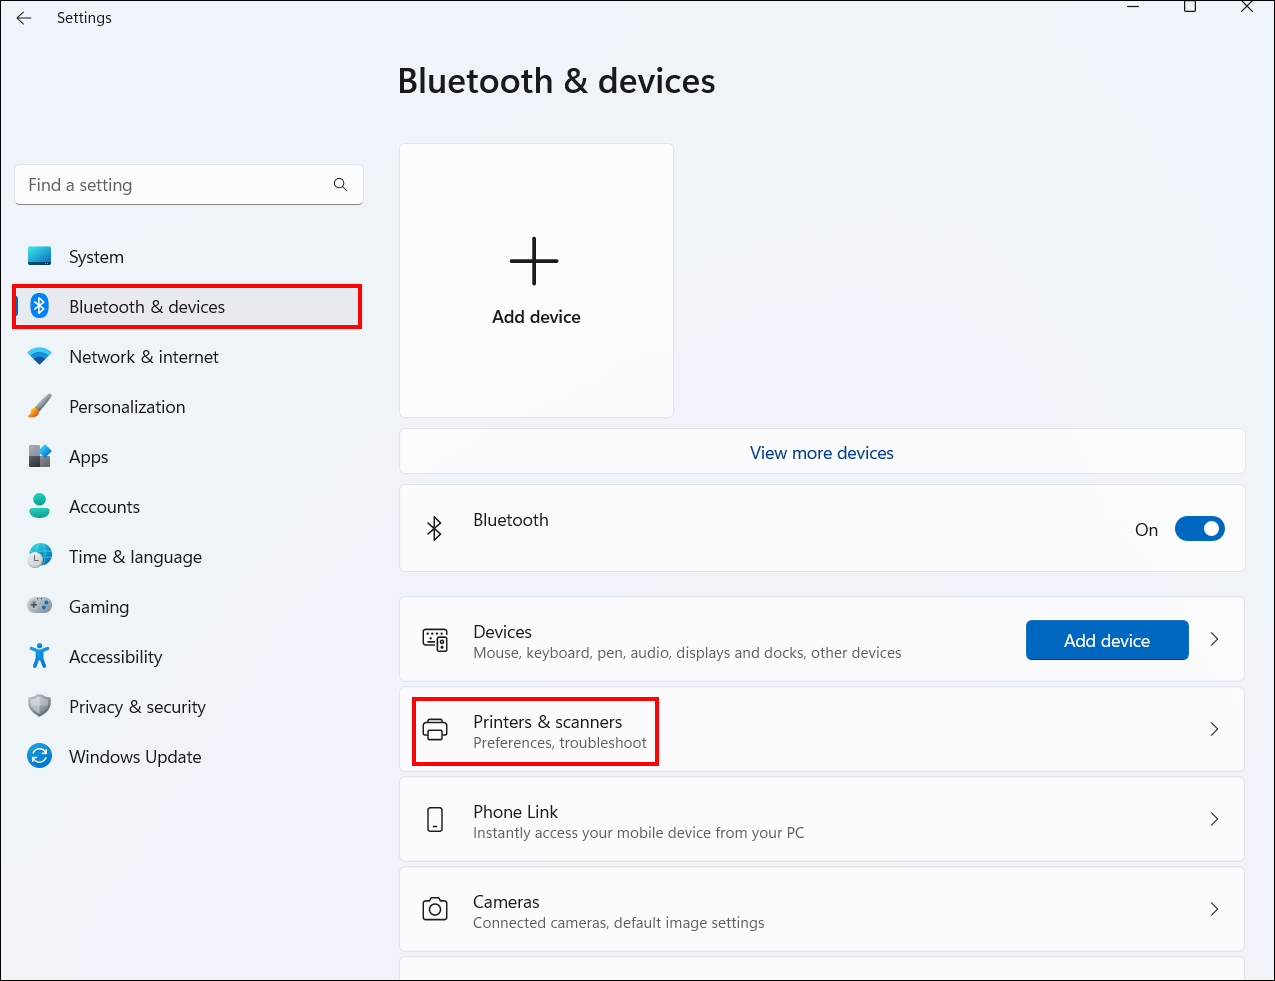Click the back arrow beside Settings
This screenshot has height=981, width=1275.
pos(24,18)
